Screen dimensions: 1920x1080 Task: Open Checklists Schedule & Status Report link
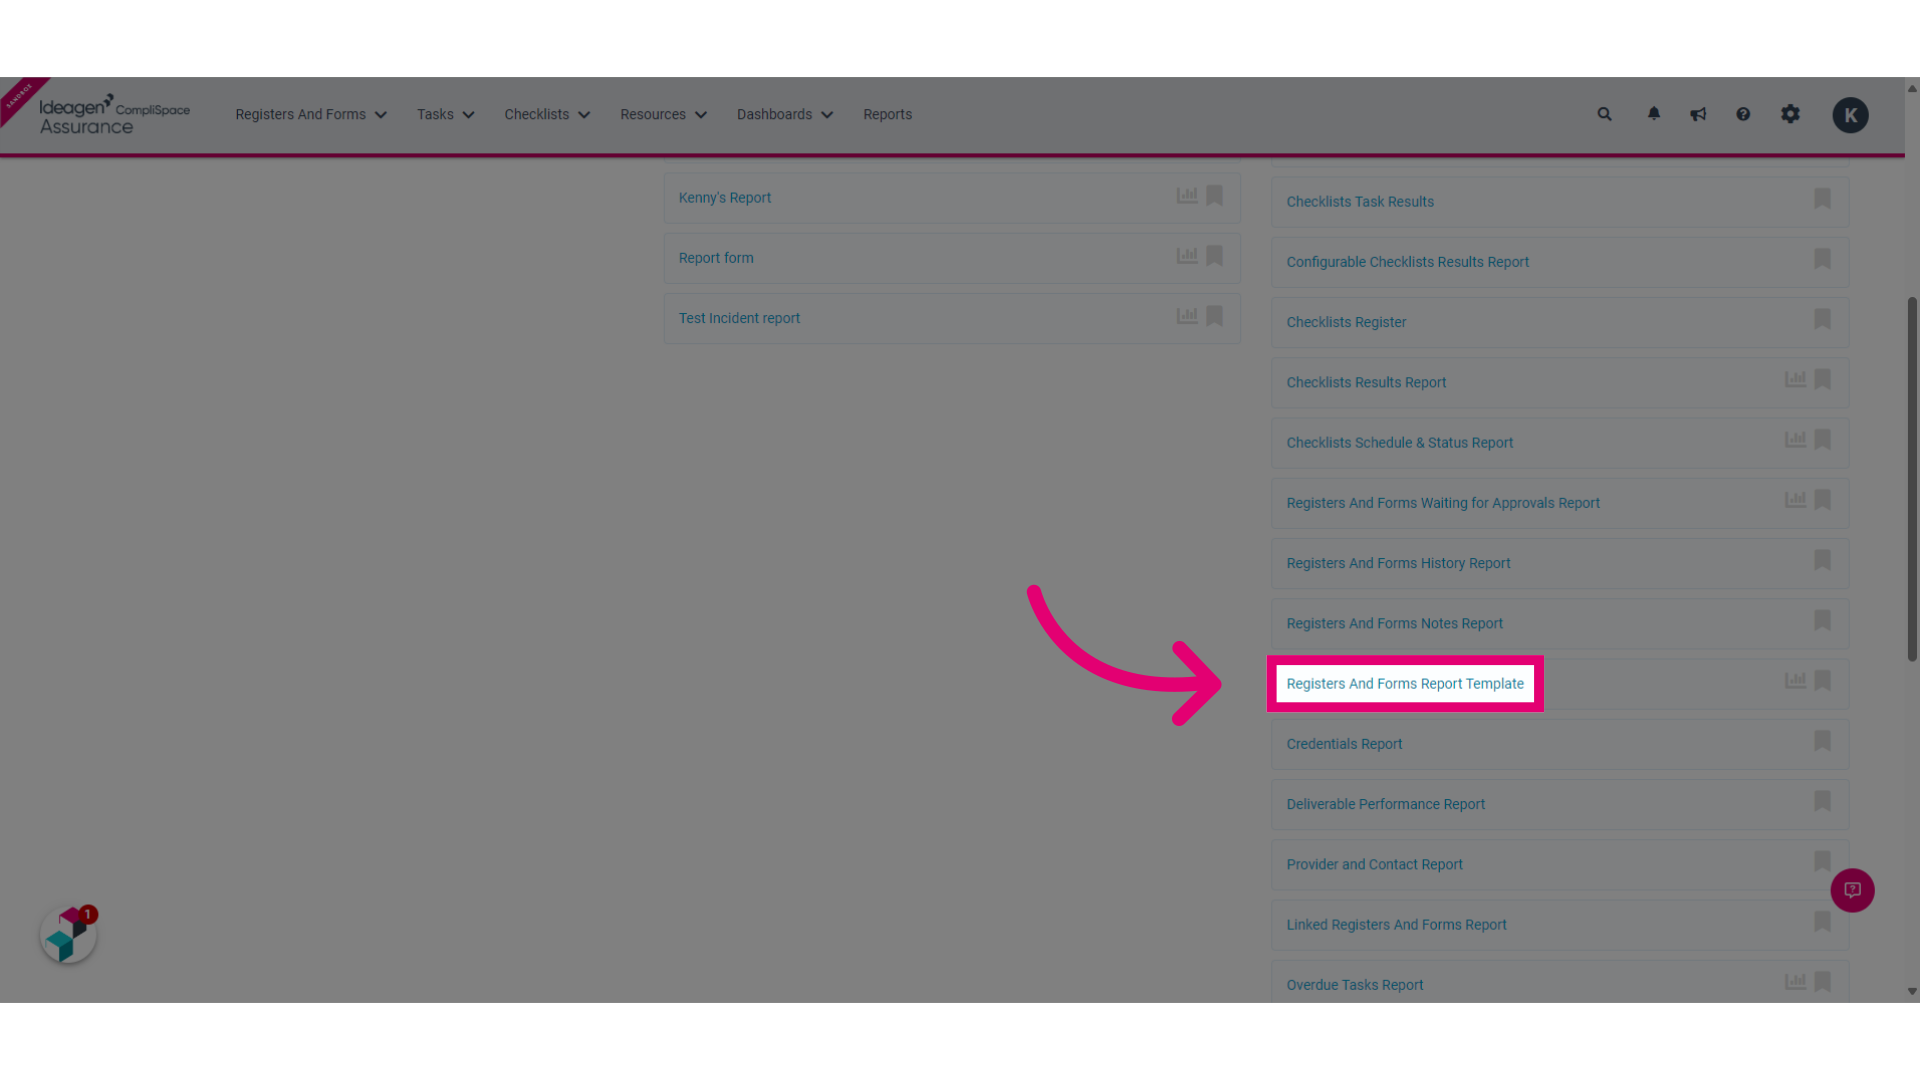(x=1399, y=442)
